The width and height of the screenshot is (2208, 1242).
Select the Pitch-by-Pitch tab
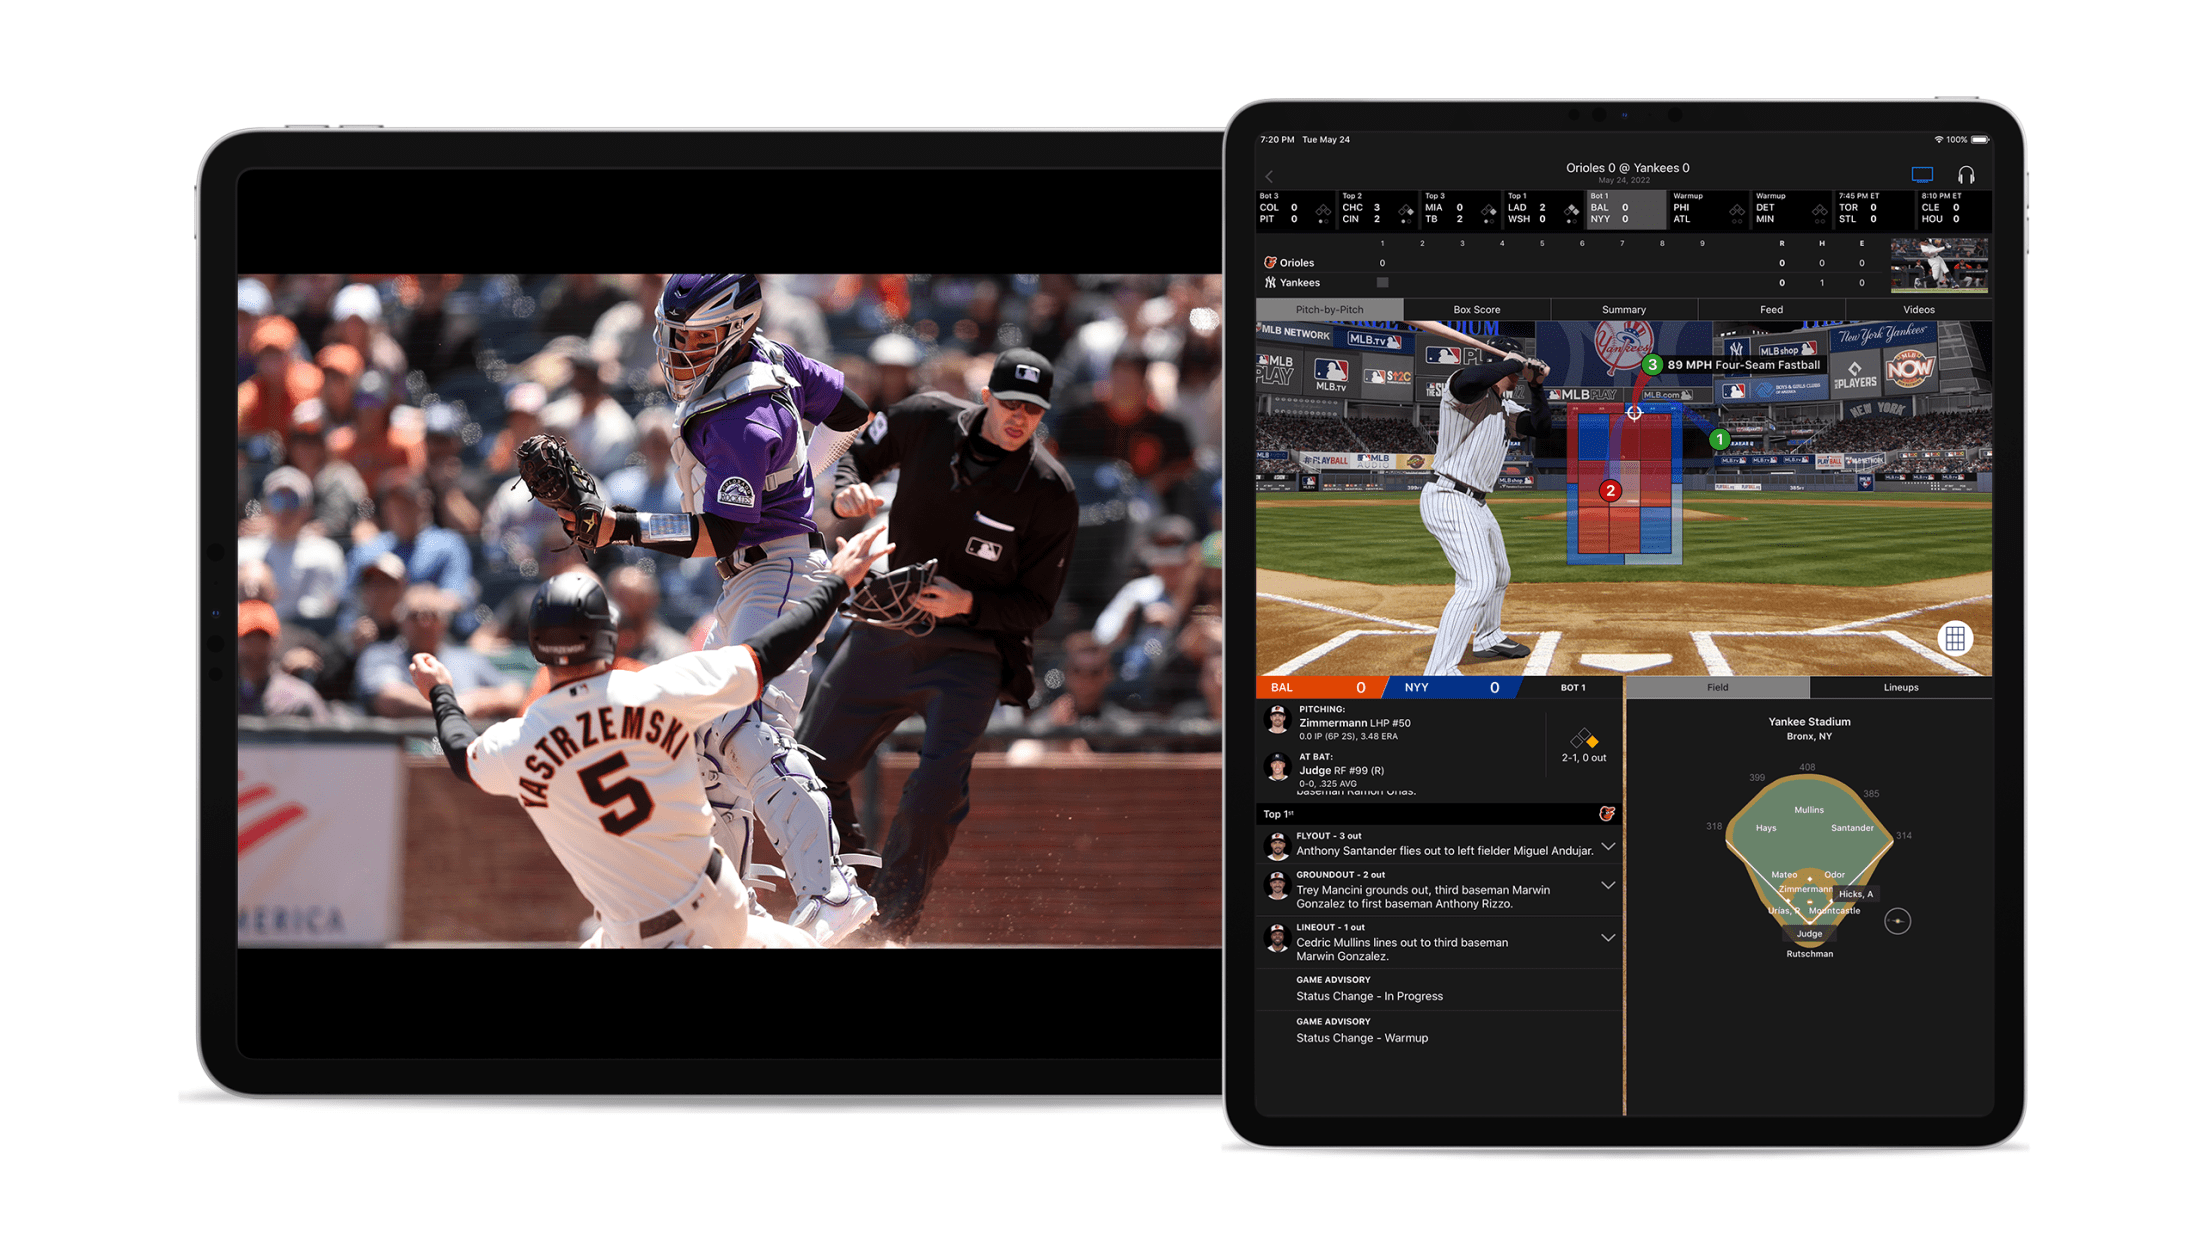point(1324,311)
